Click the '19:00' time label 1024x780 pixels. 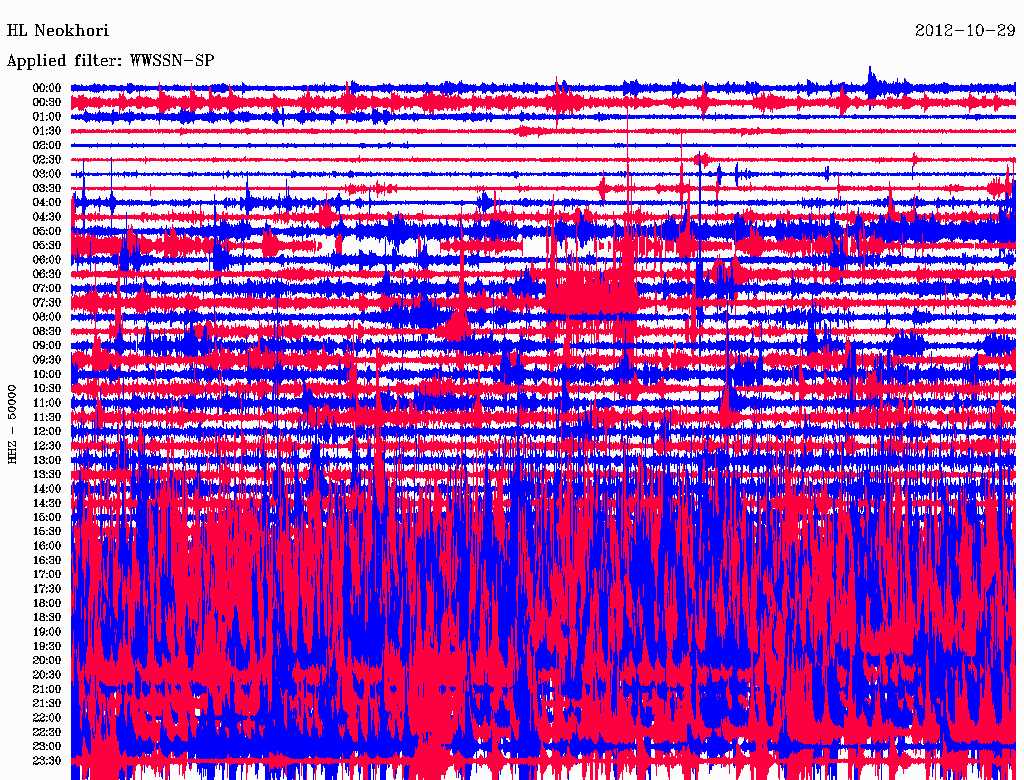[x=47, y=632]
